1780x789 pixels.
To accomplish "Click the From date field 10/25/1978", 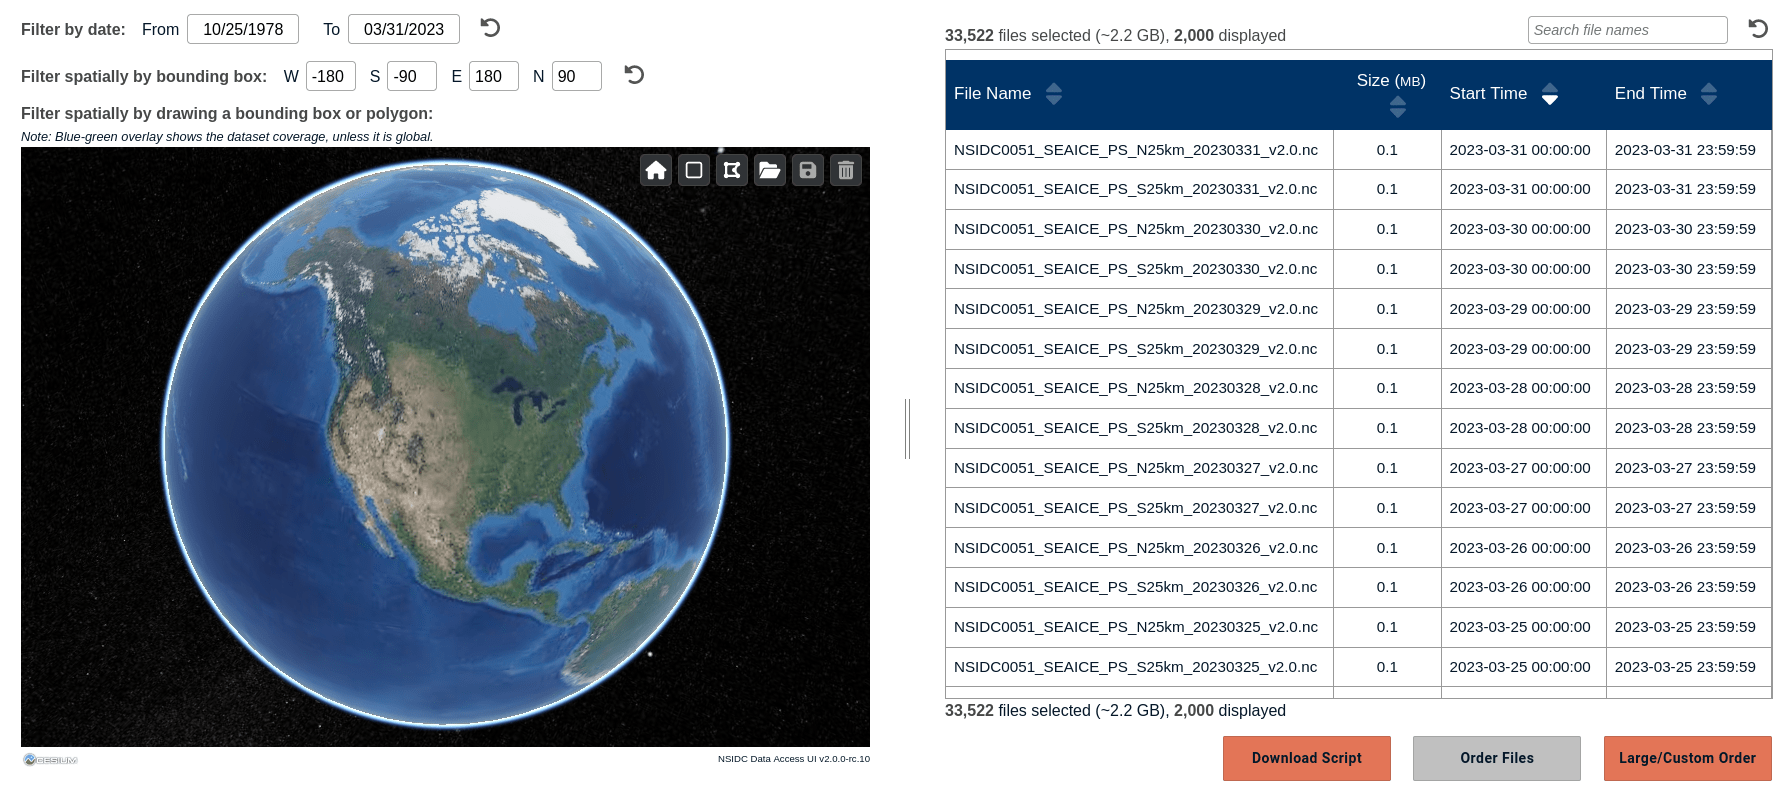I will (x=243, y=29).
